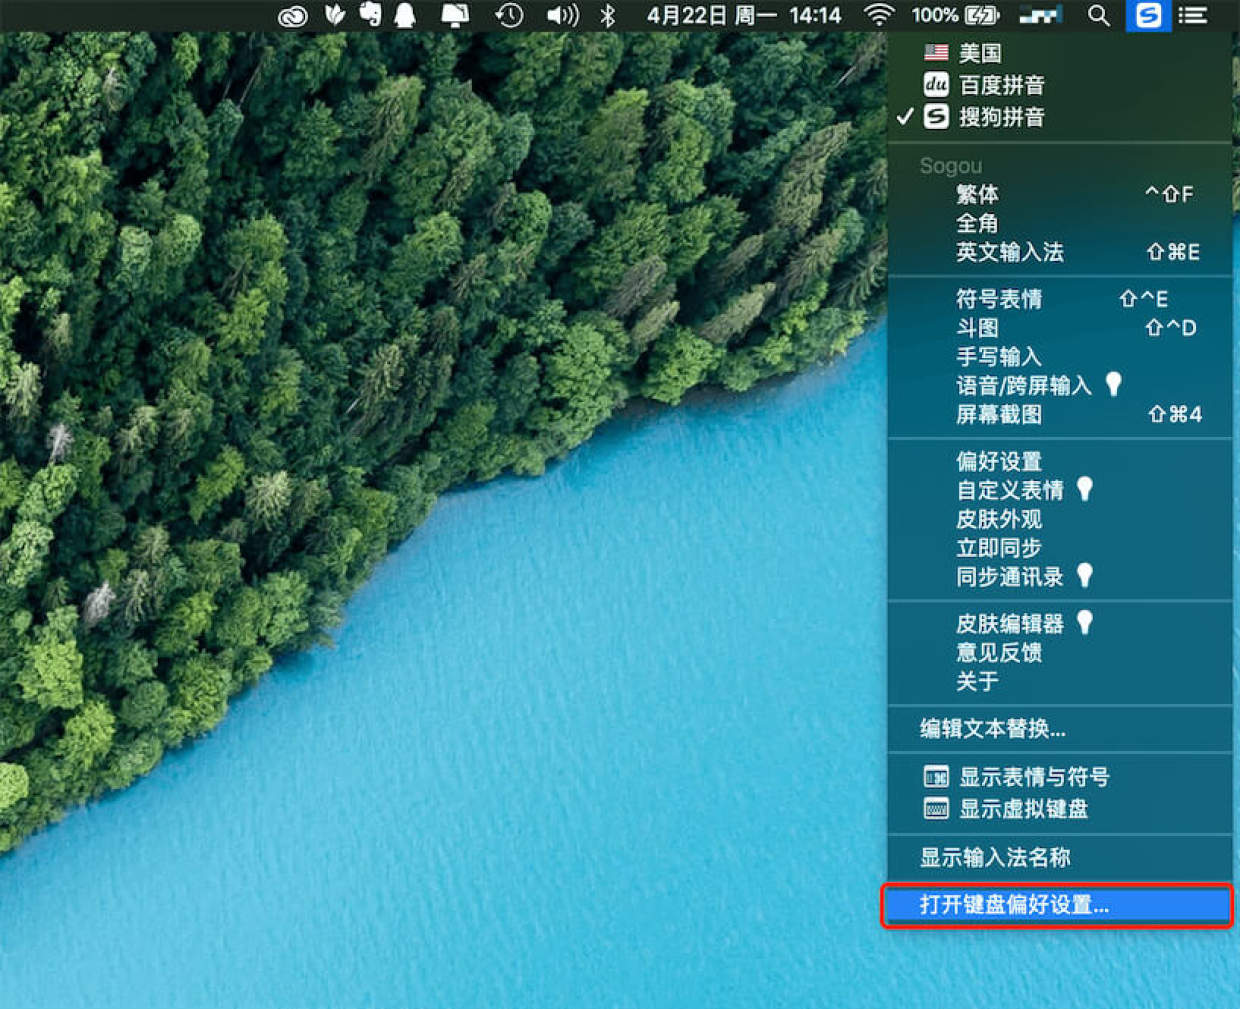Toggle 显示输入法名称

tap(1060, 857)
